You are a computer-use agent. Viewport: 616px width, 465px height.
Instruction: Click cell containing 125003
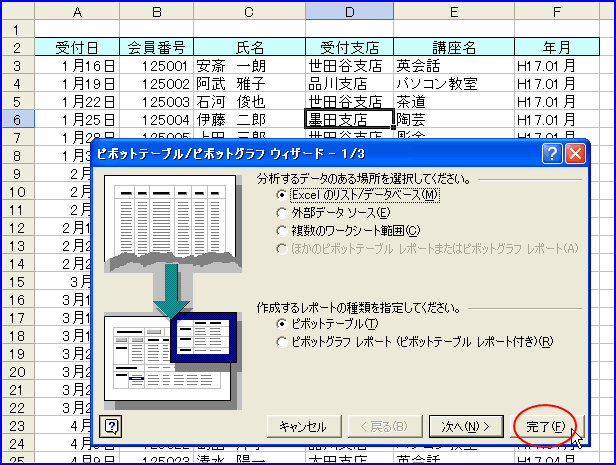click(156, 102)
